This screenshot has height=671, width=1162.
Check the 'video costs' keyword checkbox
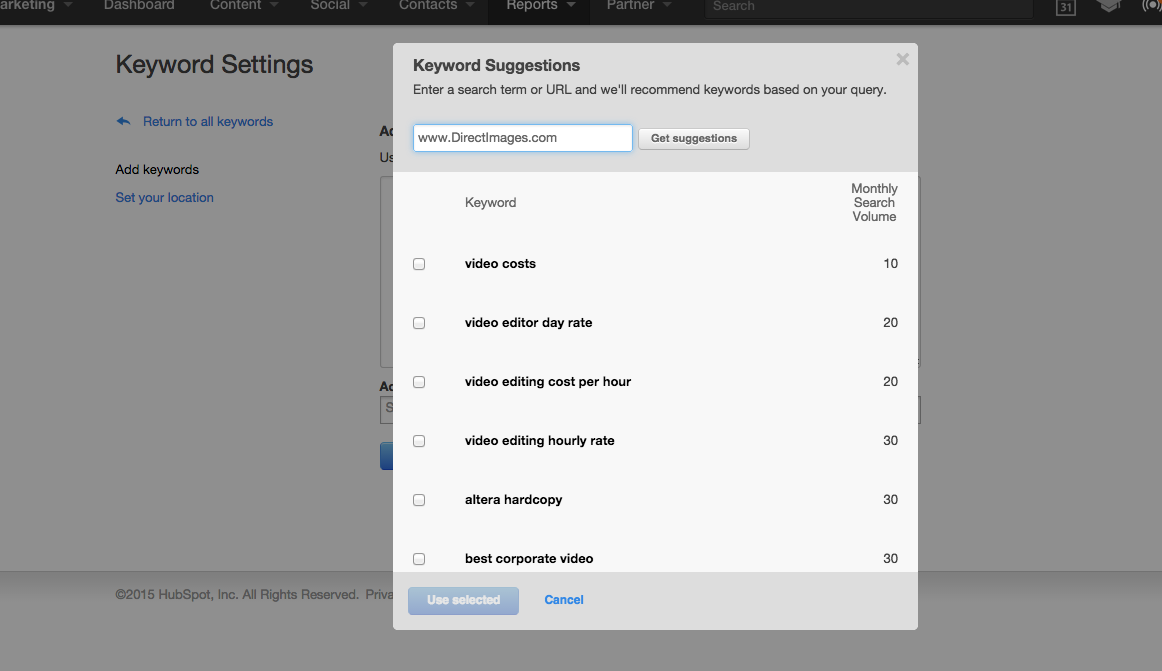pyautogui.click(x=419, y=264)
